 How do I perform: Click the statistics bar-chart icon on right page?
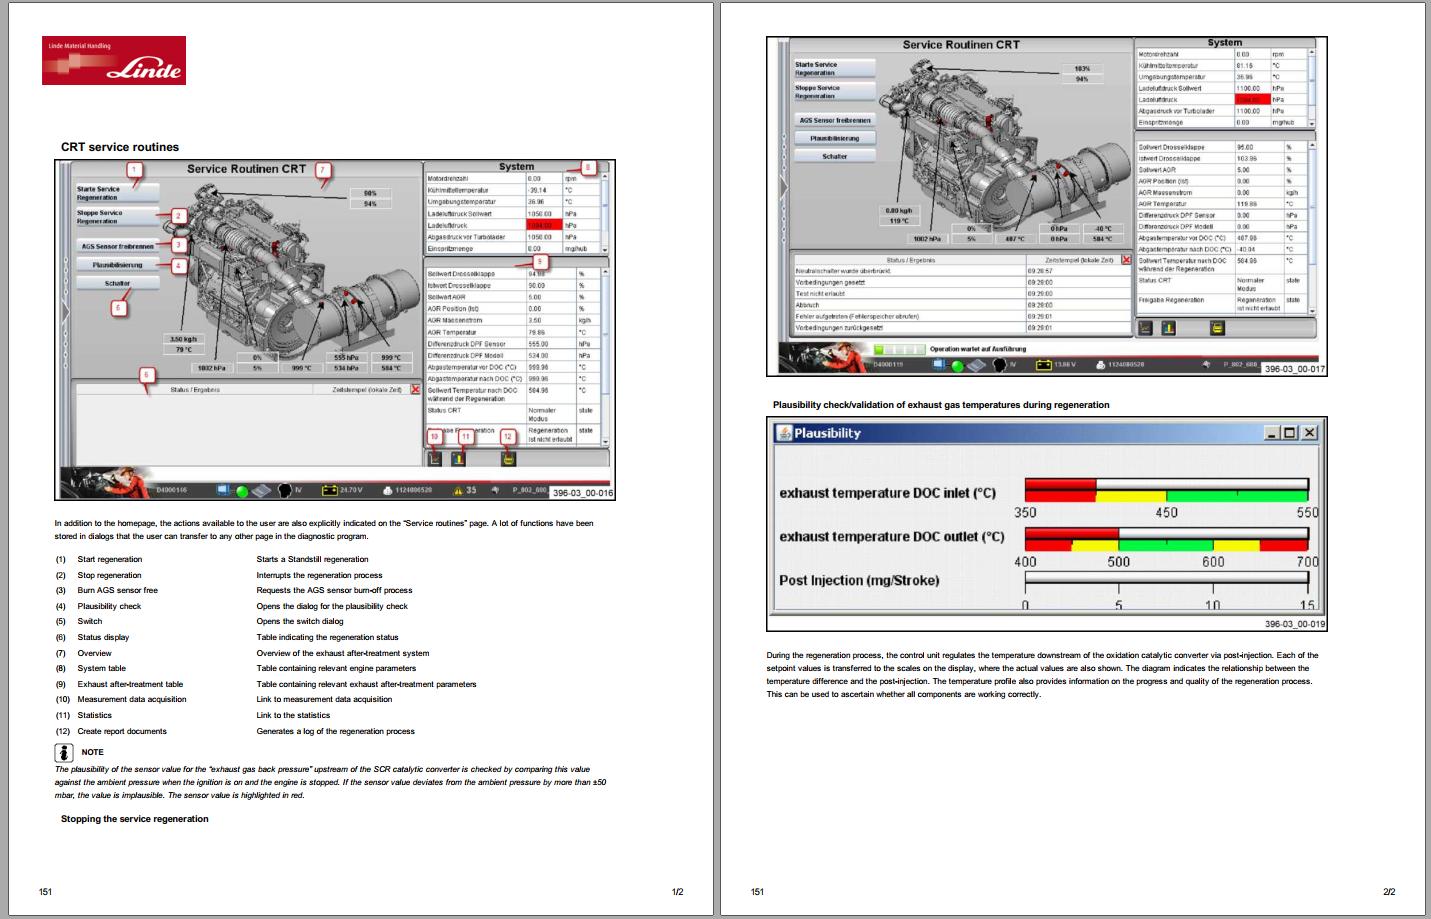pos(1168,328)
